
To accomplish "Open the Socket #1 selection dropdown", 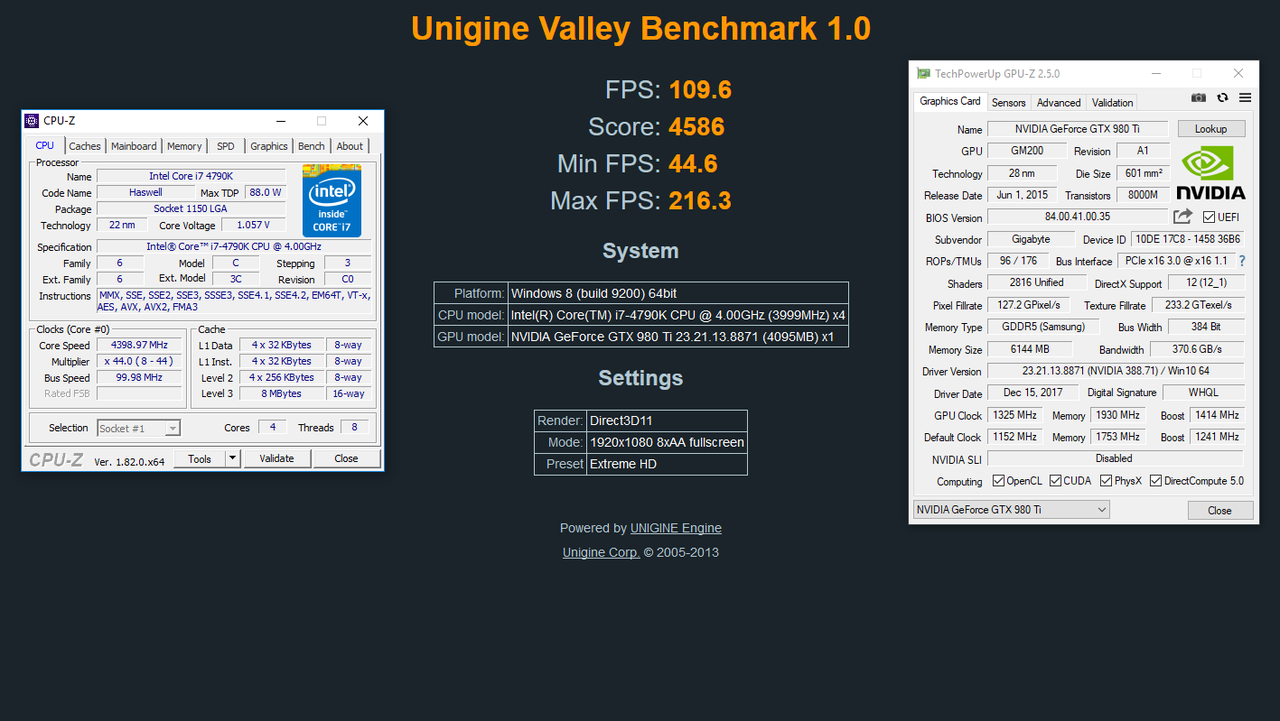I will pyautogui.click(x=139, y=428).
